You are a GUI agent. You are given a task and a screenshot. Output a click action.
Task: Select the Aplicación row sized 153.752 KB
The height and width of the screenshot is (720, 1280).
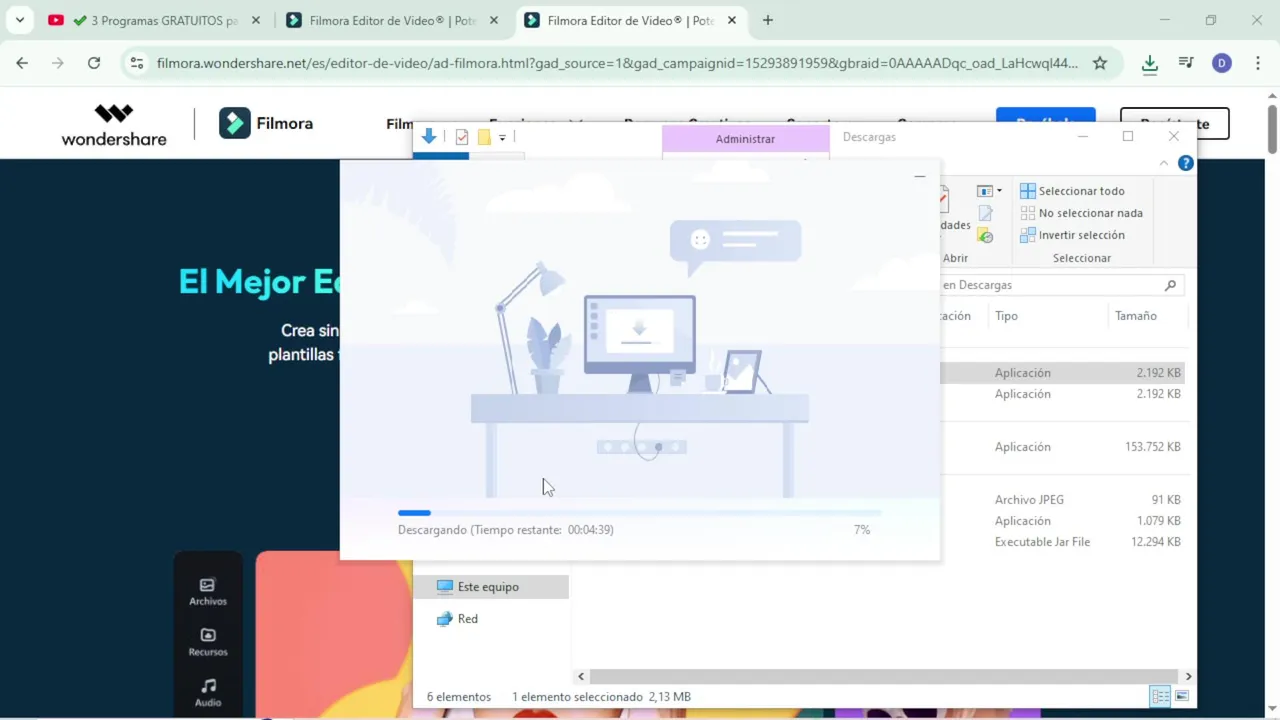click(x=1060, y=447)
